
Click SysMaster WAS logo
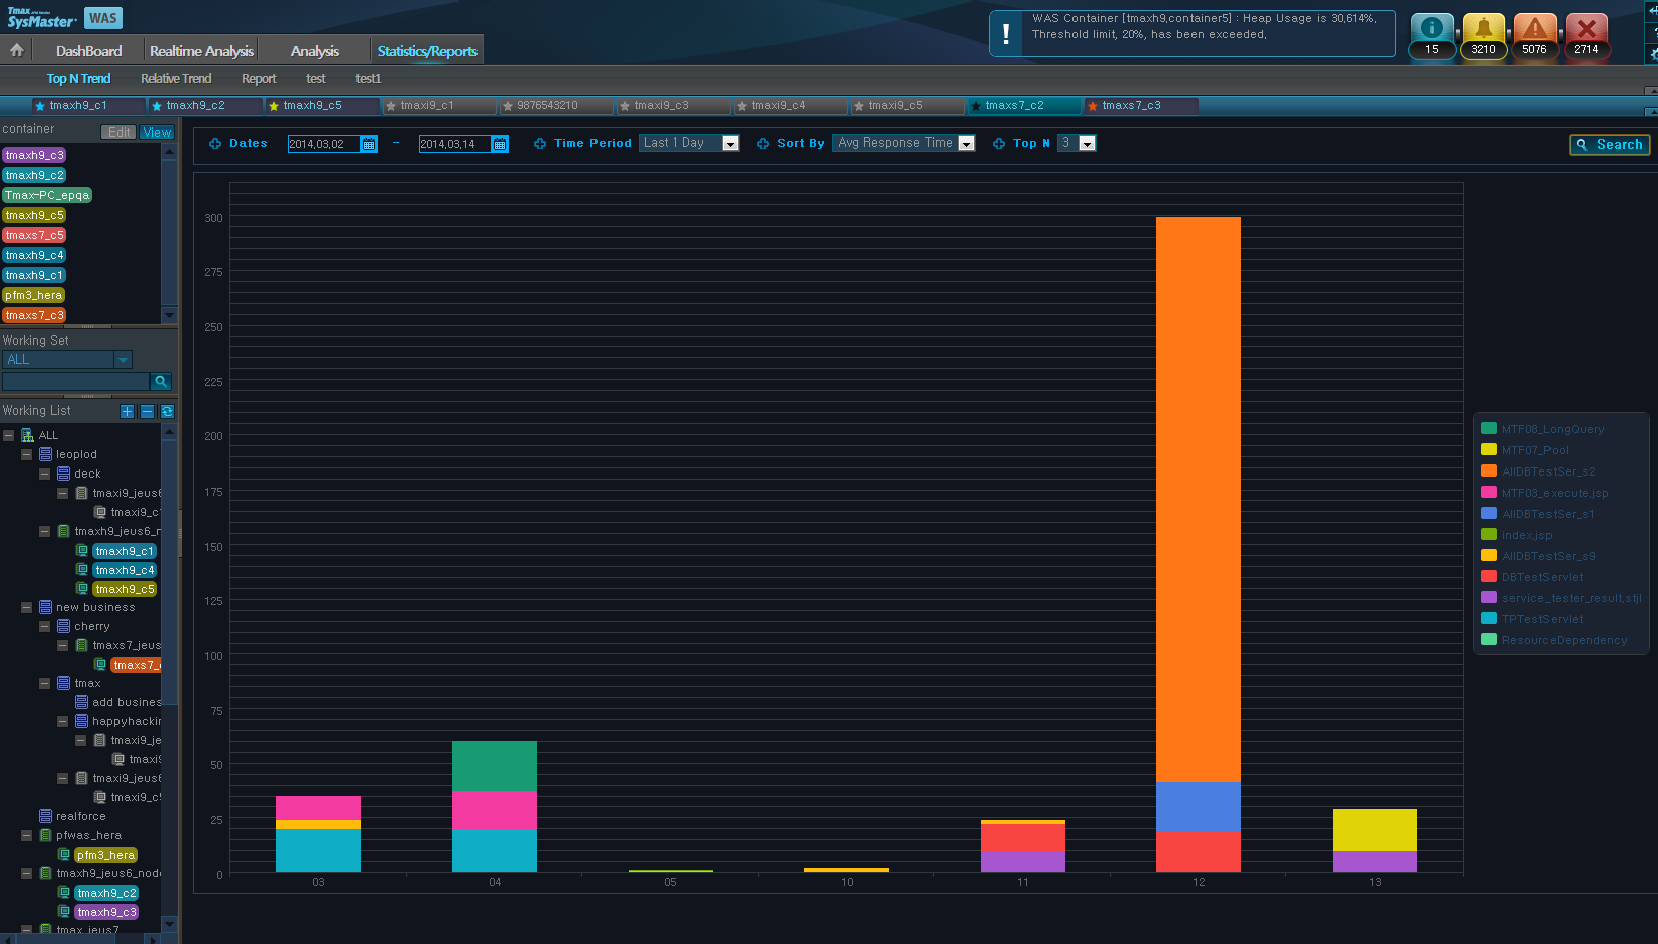coord(63,18)
